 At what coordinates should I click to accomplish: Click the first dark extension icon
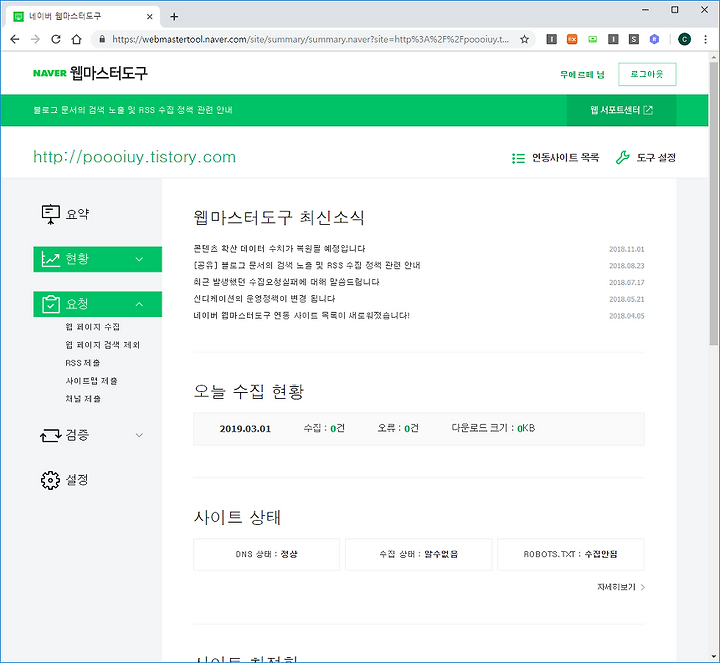coord(551,39)
